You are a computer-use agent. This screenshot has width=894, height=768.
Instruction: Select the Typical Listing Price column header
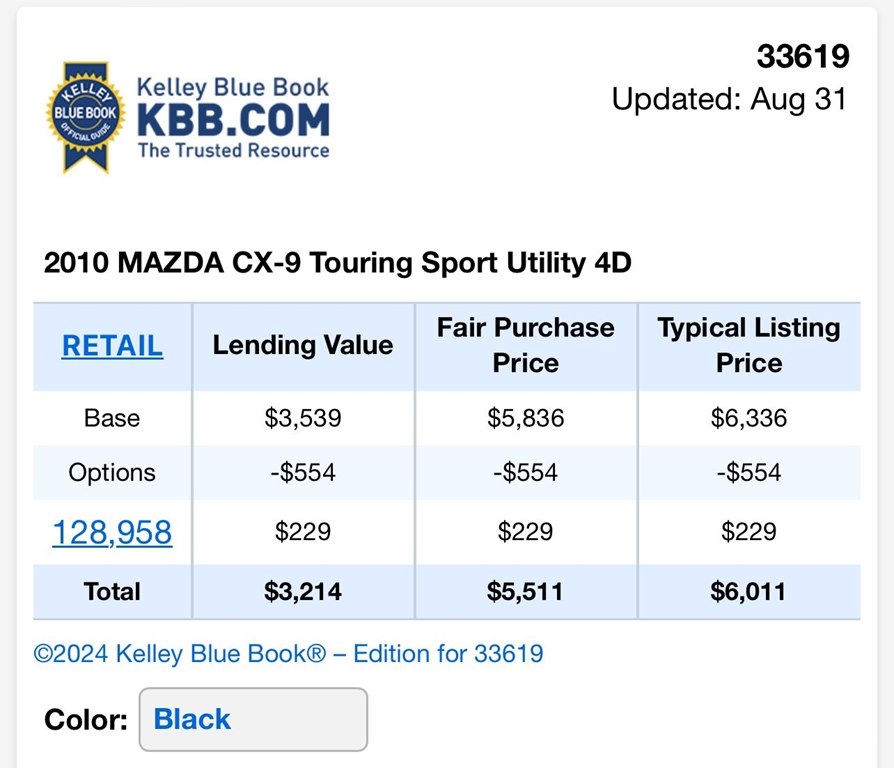[x=749, y=345]
